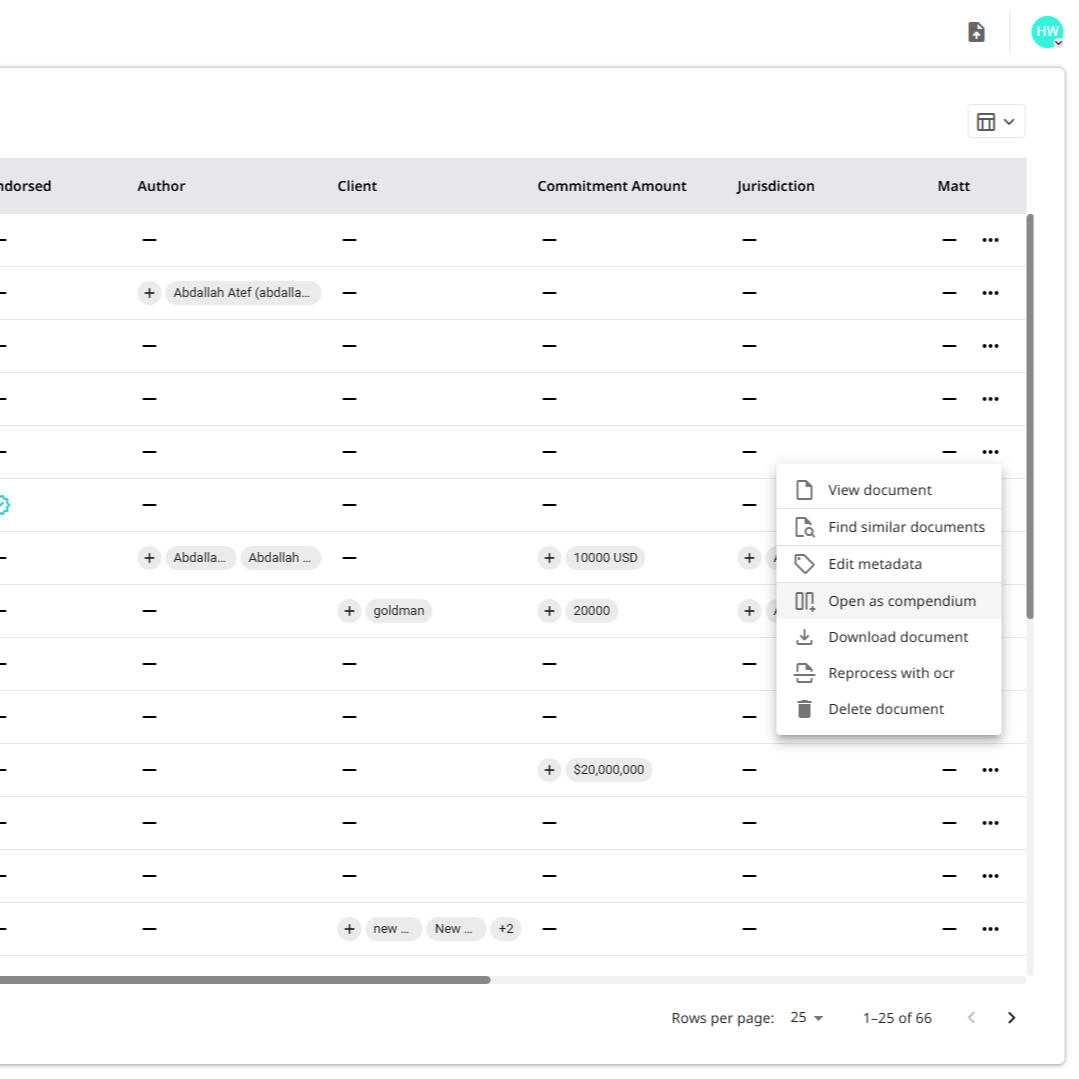Expand the +2 more client tags
The image size is (1079, 1079).
tap(506, 929)
